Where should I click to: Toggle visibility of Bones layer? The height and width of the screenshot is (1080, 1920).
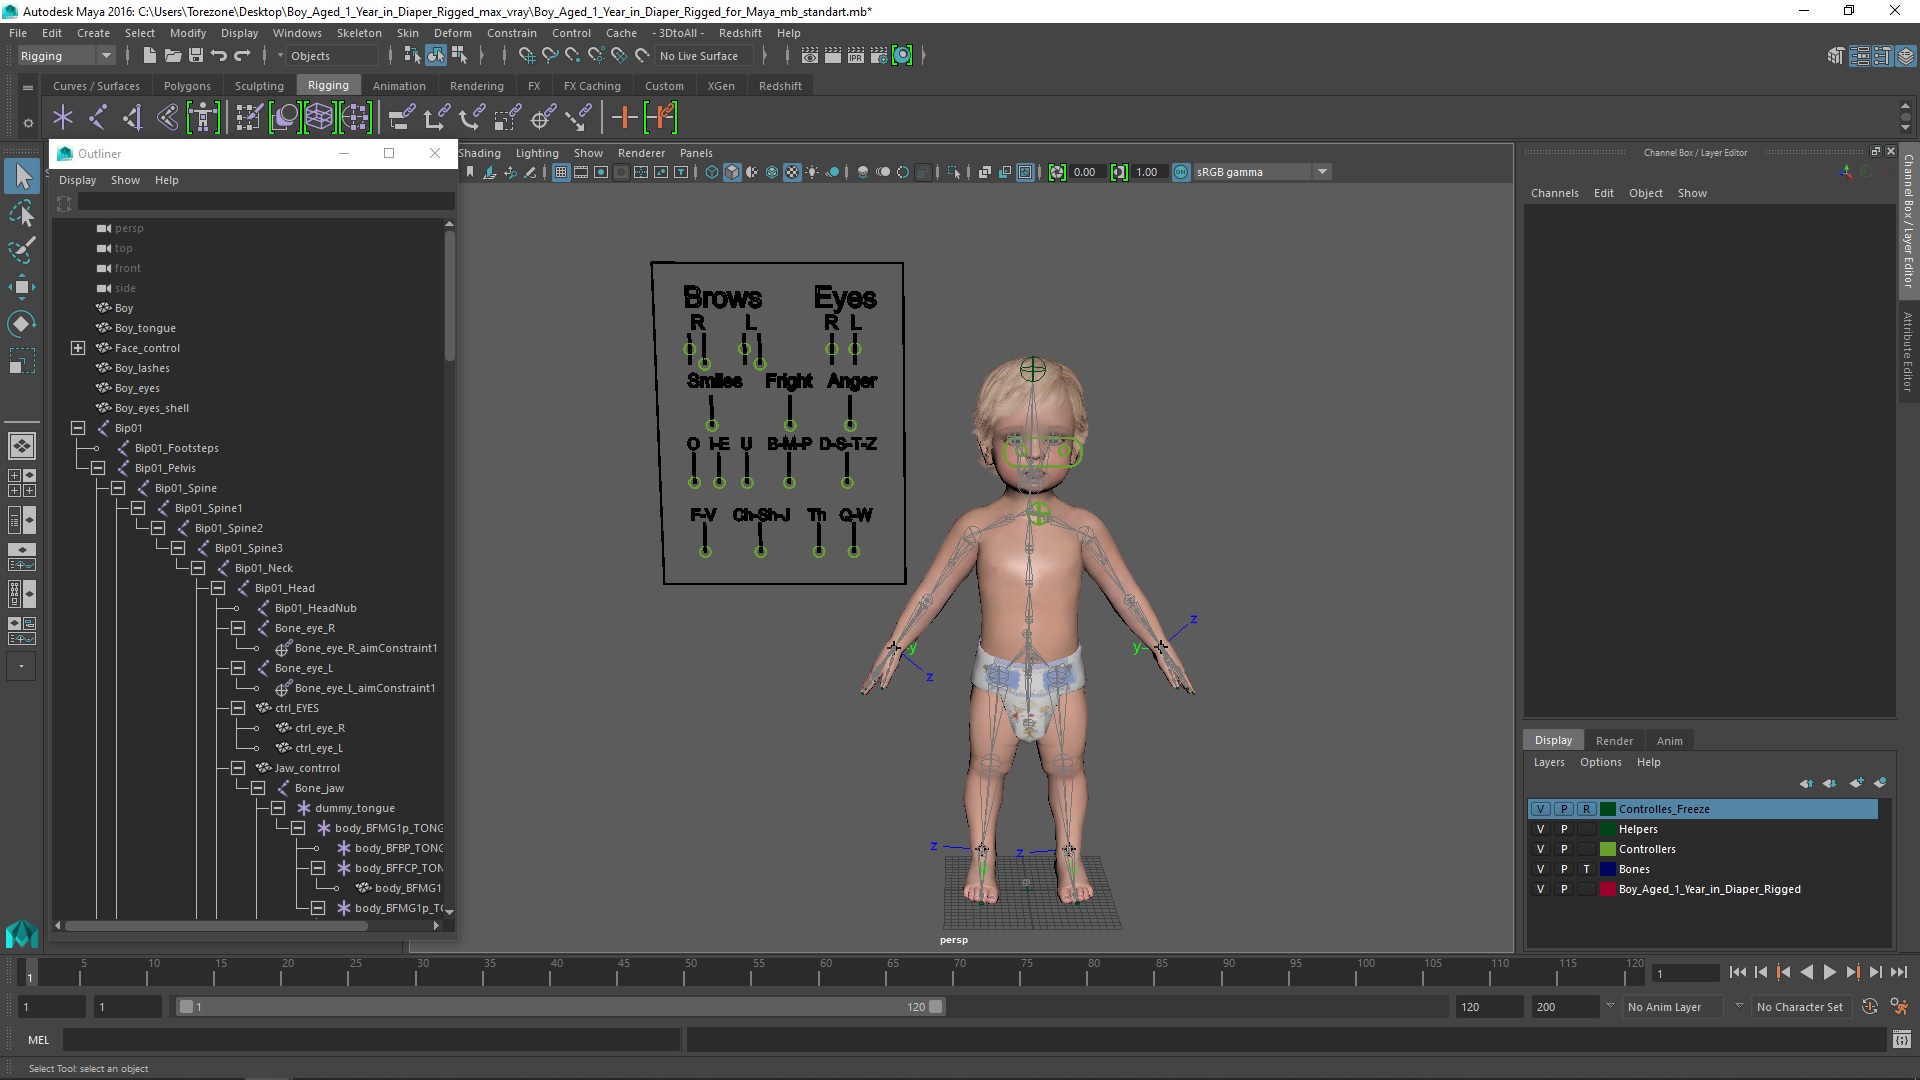[x=1540, y=869]
